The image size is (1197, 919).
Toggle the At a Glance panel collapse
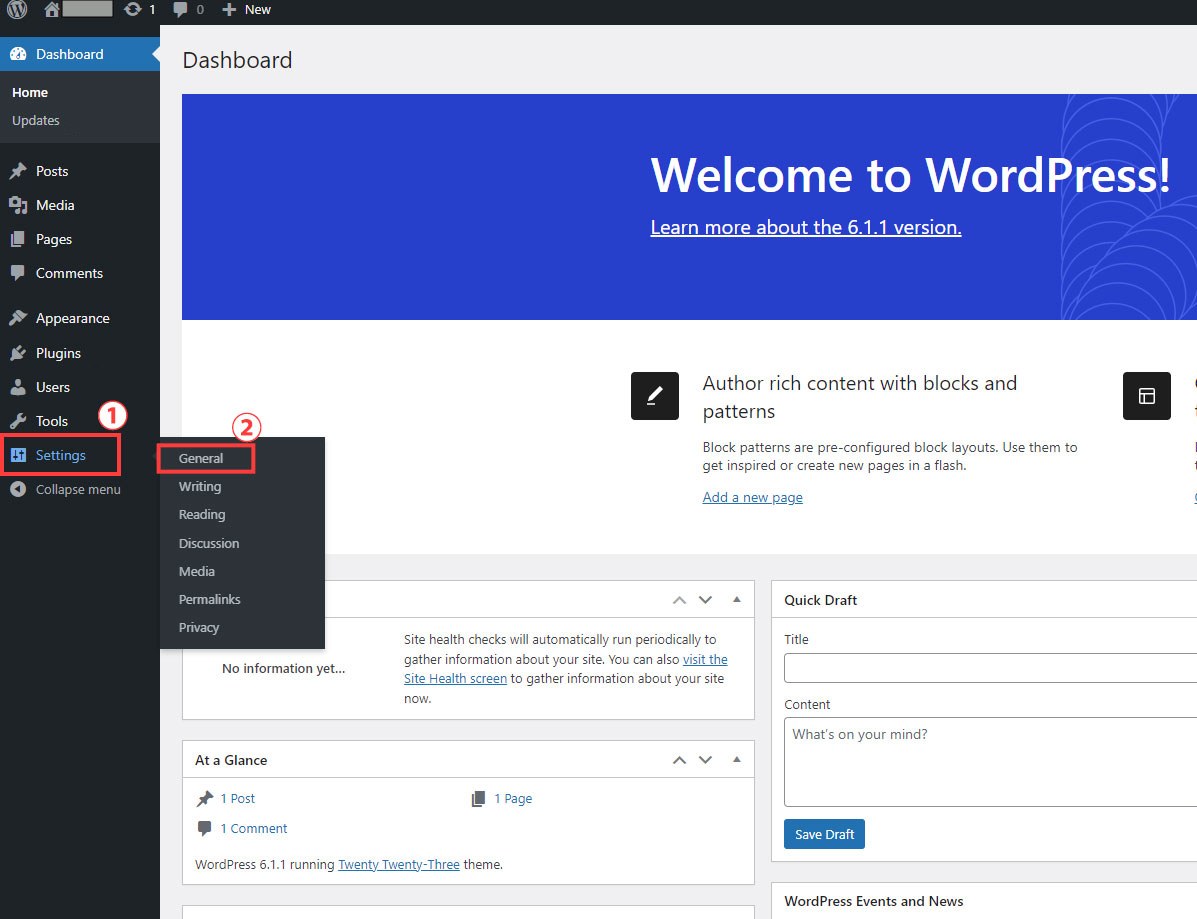point(737,760)
